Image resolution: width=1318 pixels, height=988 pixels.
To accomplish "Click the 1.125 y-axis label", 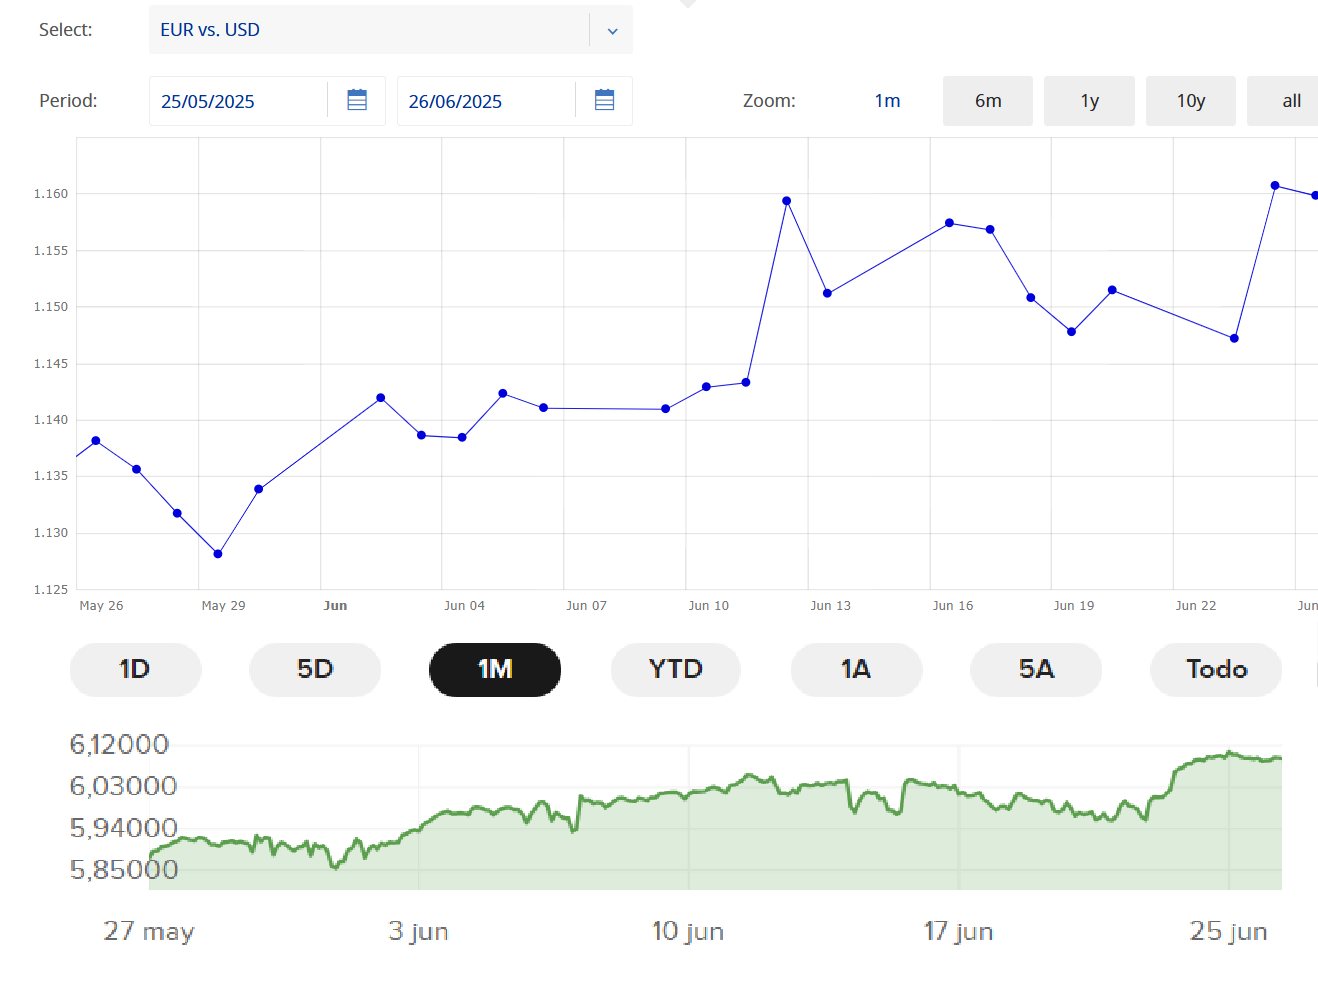I will [x=51, y=590].
